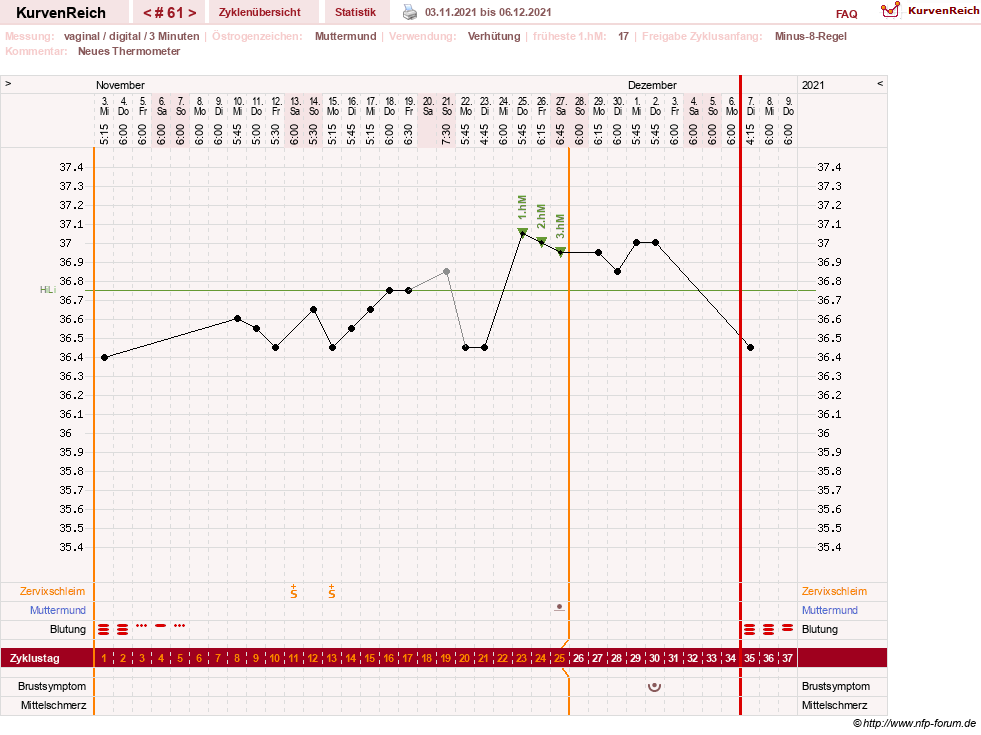Click the S+ cervical mucus symbol on day 13
The image size is (981, 735).
coord(332,591)
